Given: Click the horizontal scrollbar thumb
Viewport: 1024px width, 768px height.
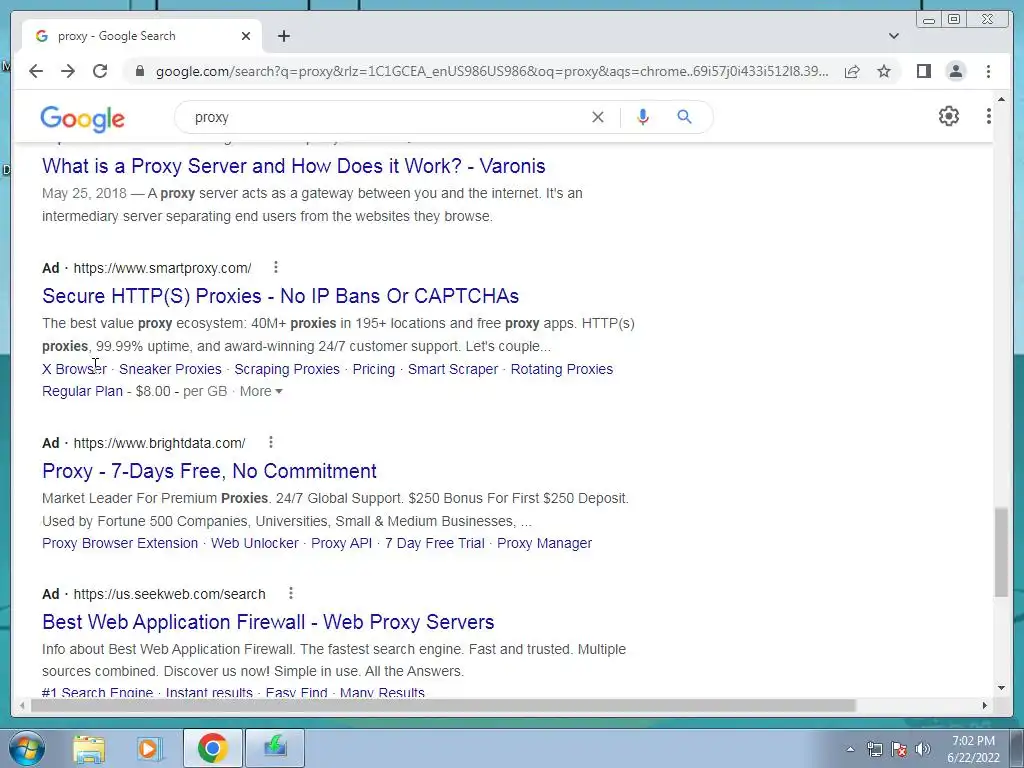Looking at the screenshot, I should [443, 705].
